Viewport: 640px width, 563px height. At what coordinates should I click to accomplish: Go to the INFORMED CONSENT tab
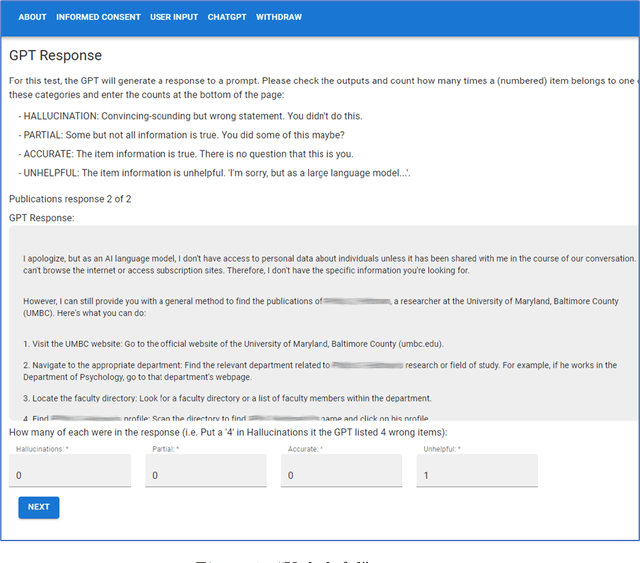(x=98, y=17)
